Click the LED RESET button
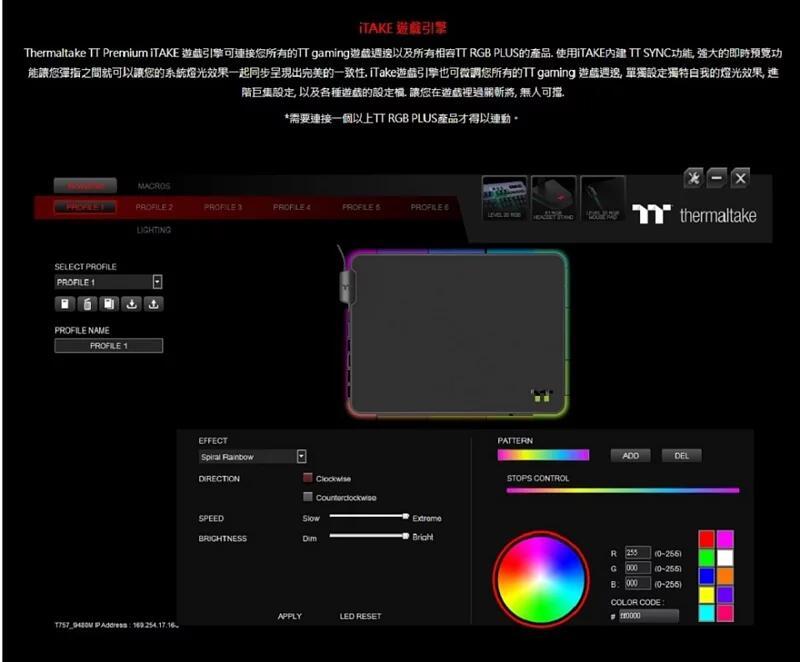 [360, 616]
